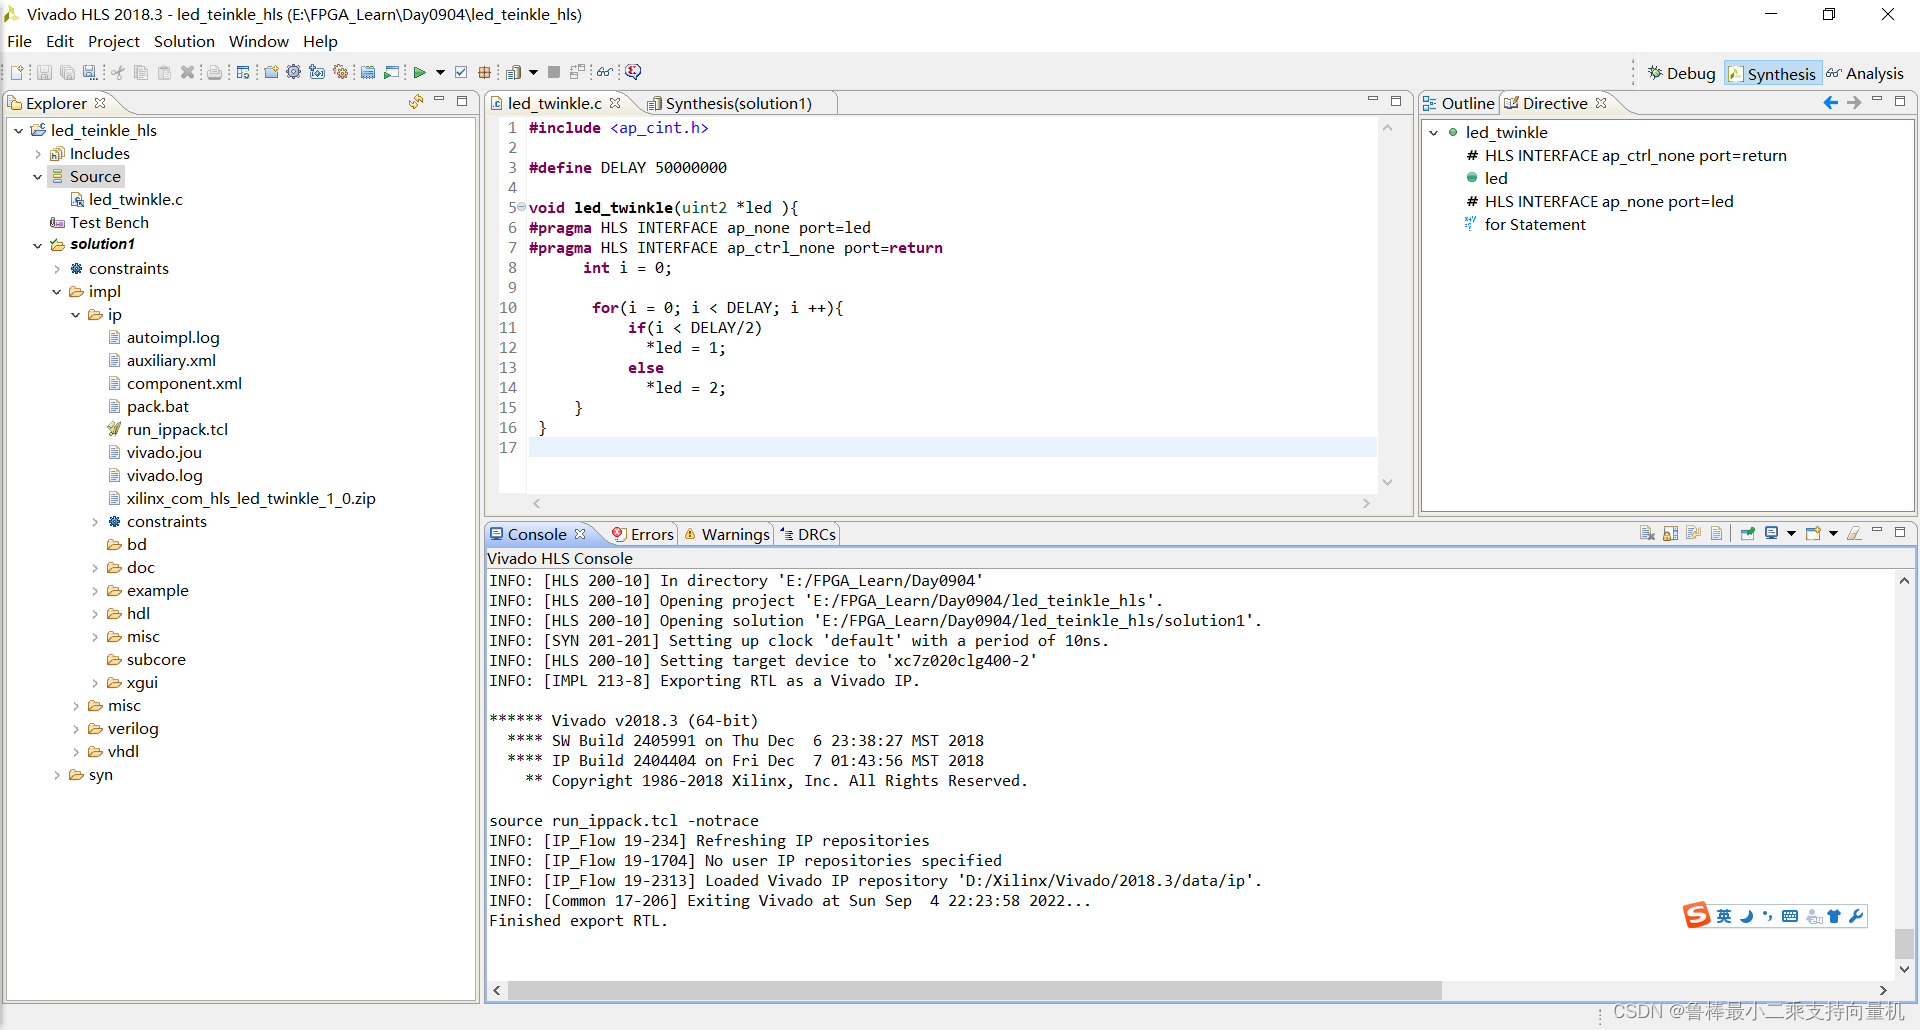Click the Clear Console icon
Screen dimensions: 1920x1030
click(x=1647, y=533)
